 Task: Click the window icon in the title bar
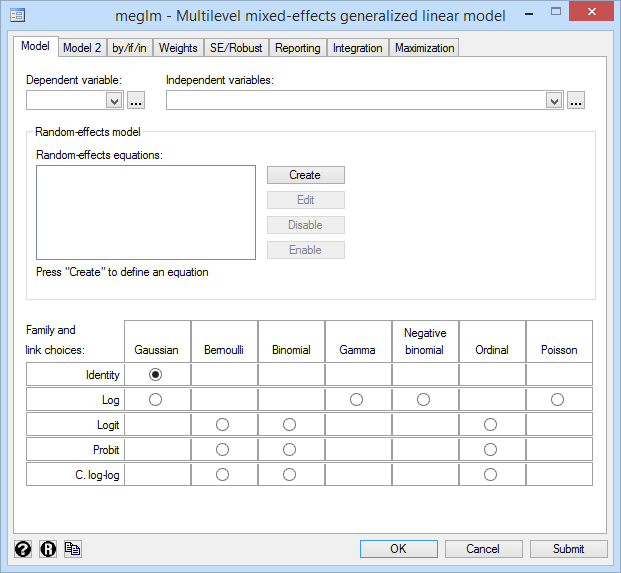(x=17, y=16)
